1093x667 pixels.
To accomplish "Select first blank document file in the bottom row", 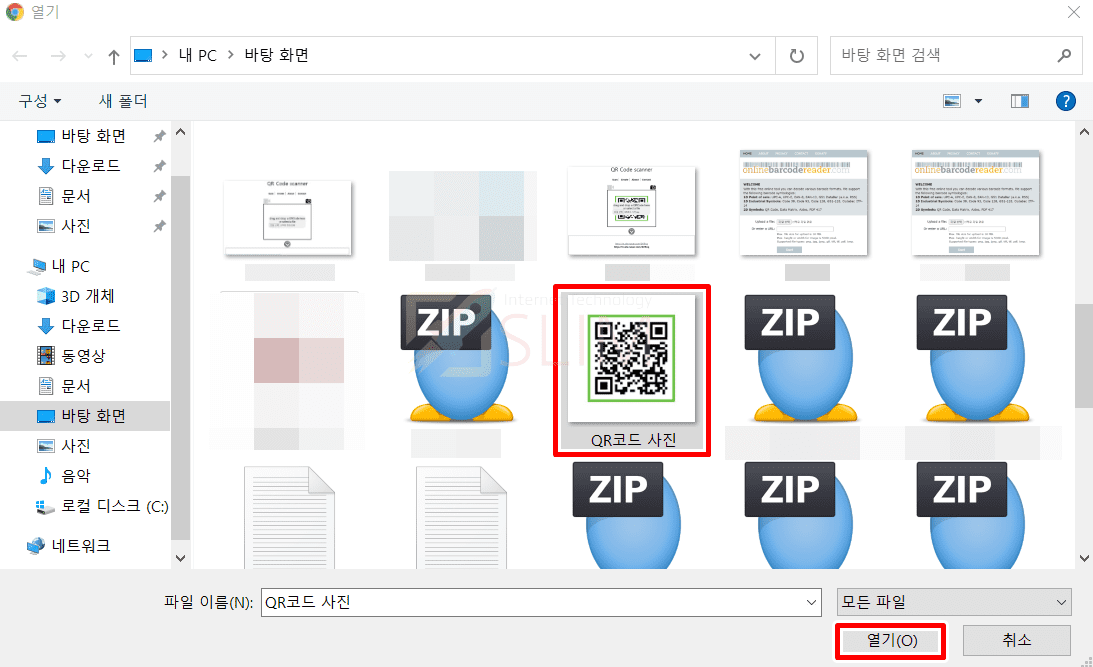I will point(289,518).
